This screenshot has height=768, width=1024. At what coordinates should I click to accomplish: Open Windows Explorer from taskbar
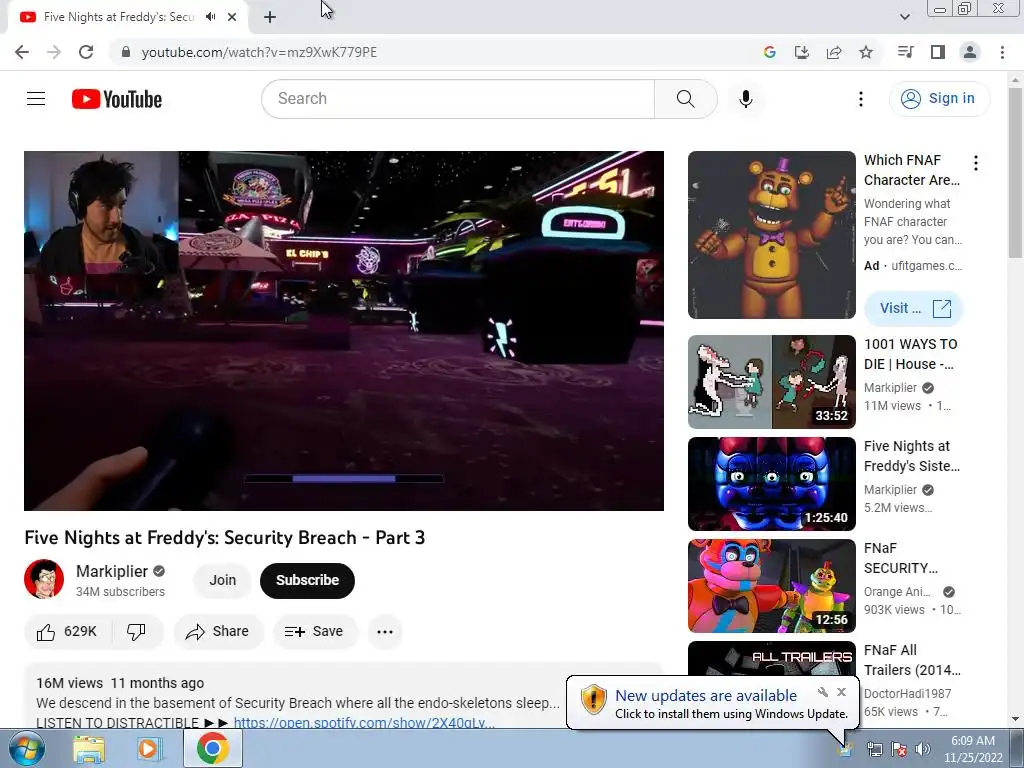[89, 749]
